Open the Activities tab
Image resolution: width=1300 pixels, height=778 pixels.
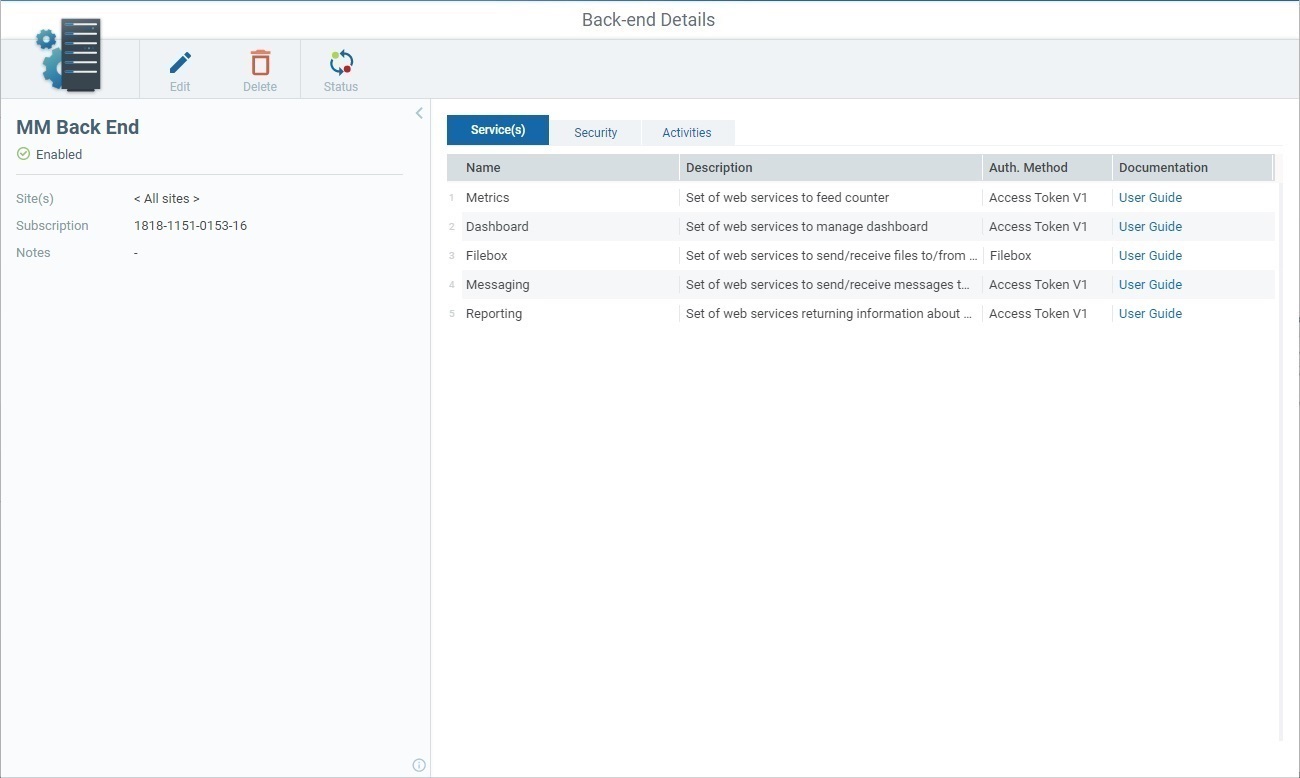point(686,132)
